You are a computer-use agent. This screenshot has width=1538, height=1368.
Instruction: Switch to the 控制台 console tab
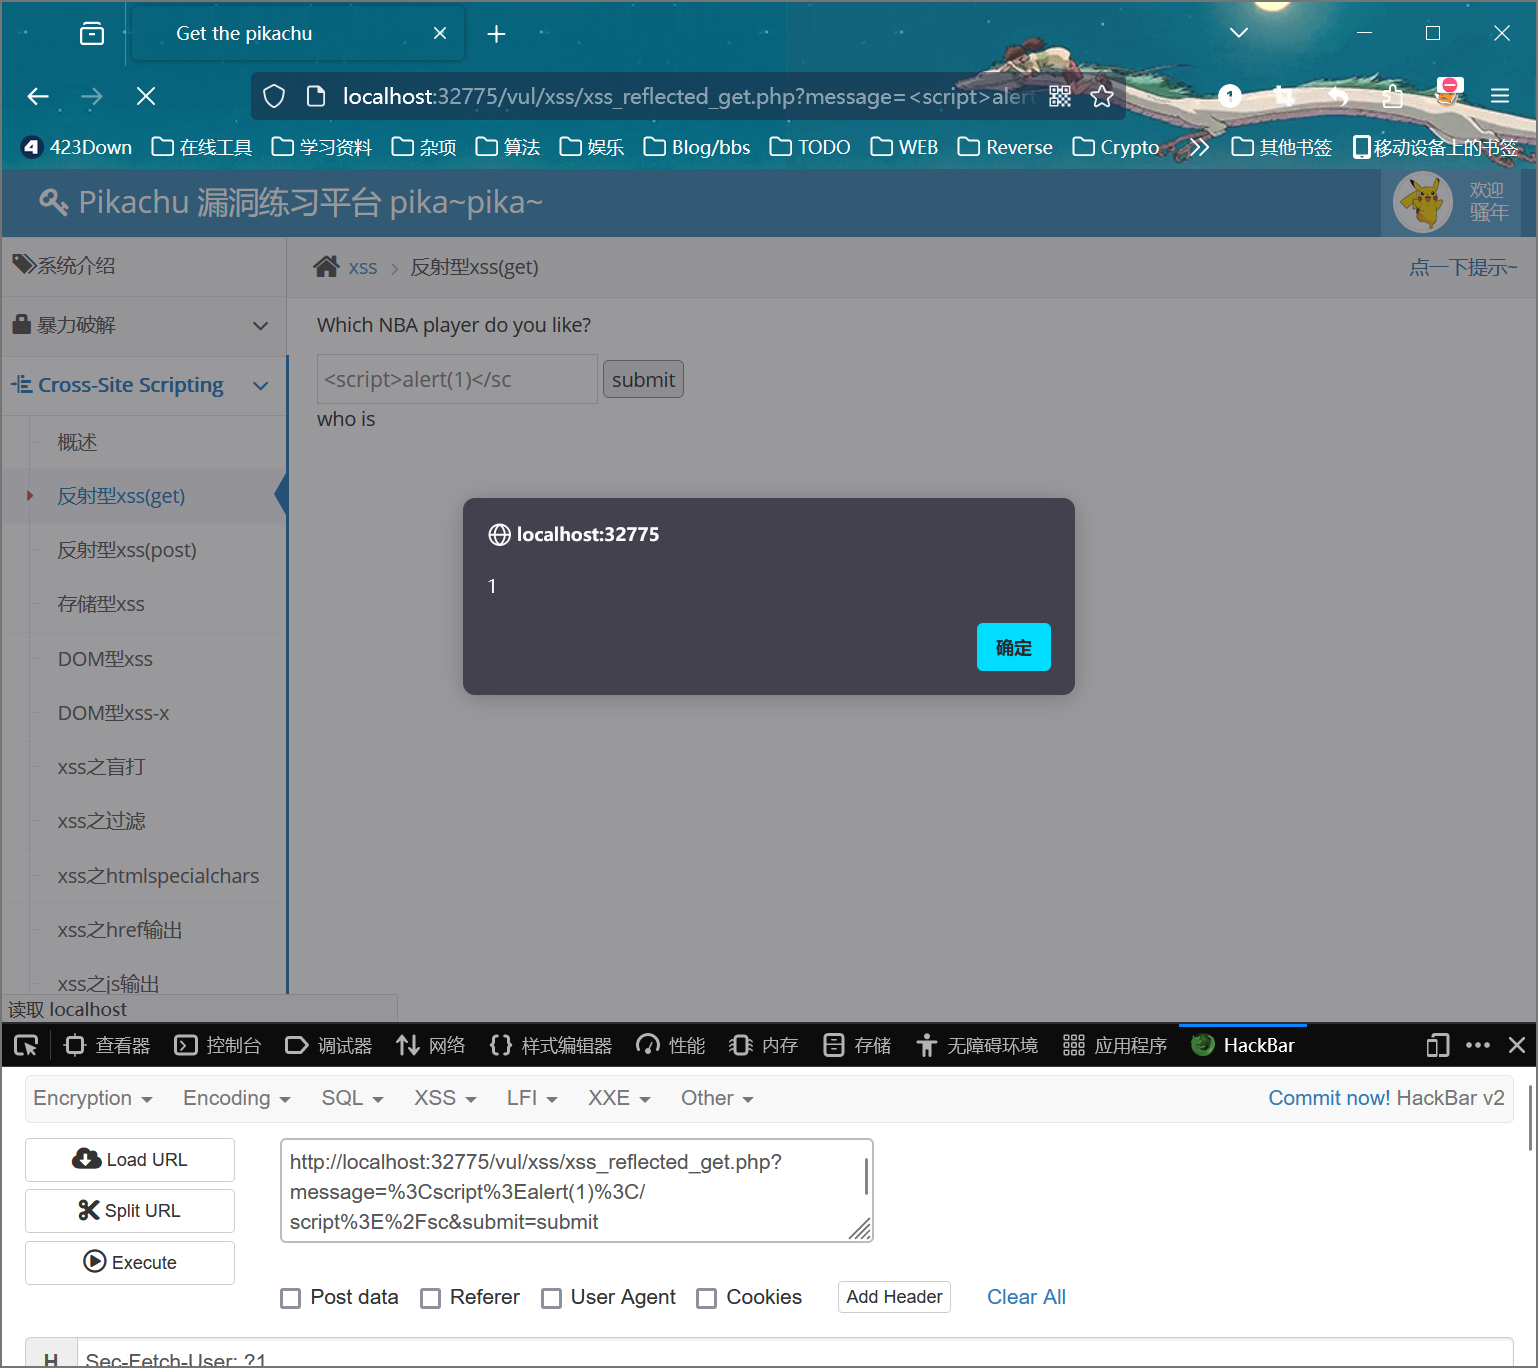coord(218,1045)
